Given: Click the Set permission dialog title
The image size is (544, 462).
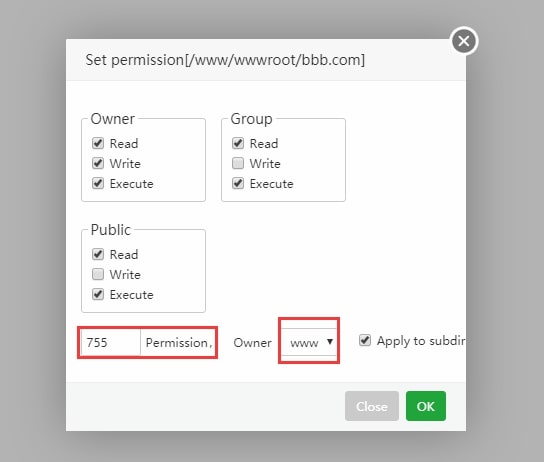Looking at the screenshot, I should click(x=225, y=60).
